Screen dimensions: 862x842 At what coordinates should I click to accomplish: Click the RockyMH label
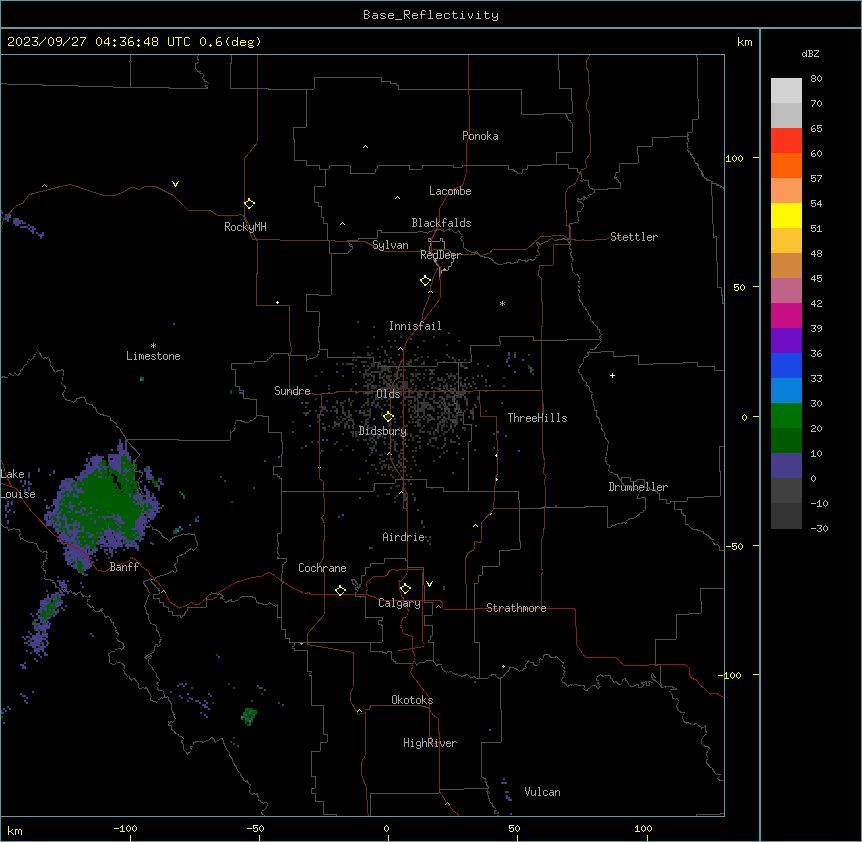[245, 227]
